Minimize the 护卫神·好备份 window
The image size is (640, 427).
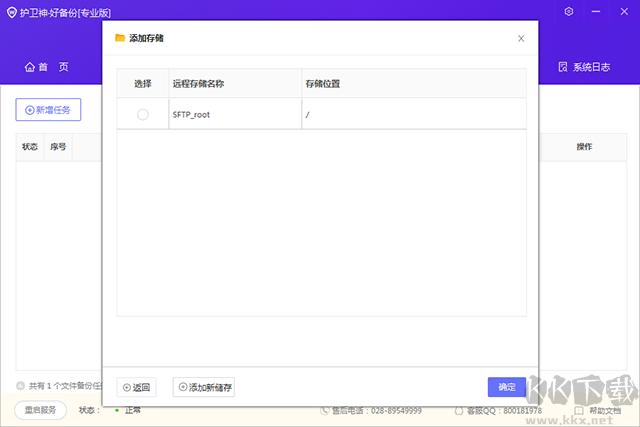tap(596, 11)
